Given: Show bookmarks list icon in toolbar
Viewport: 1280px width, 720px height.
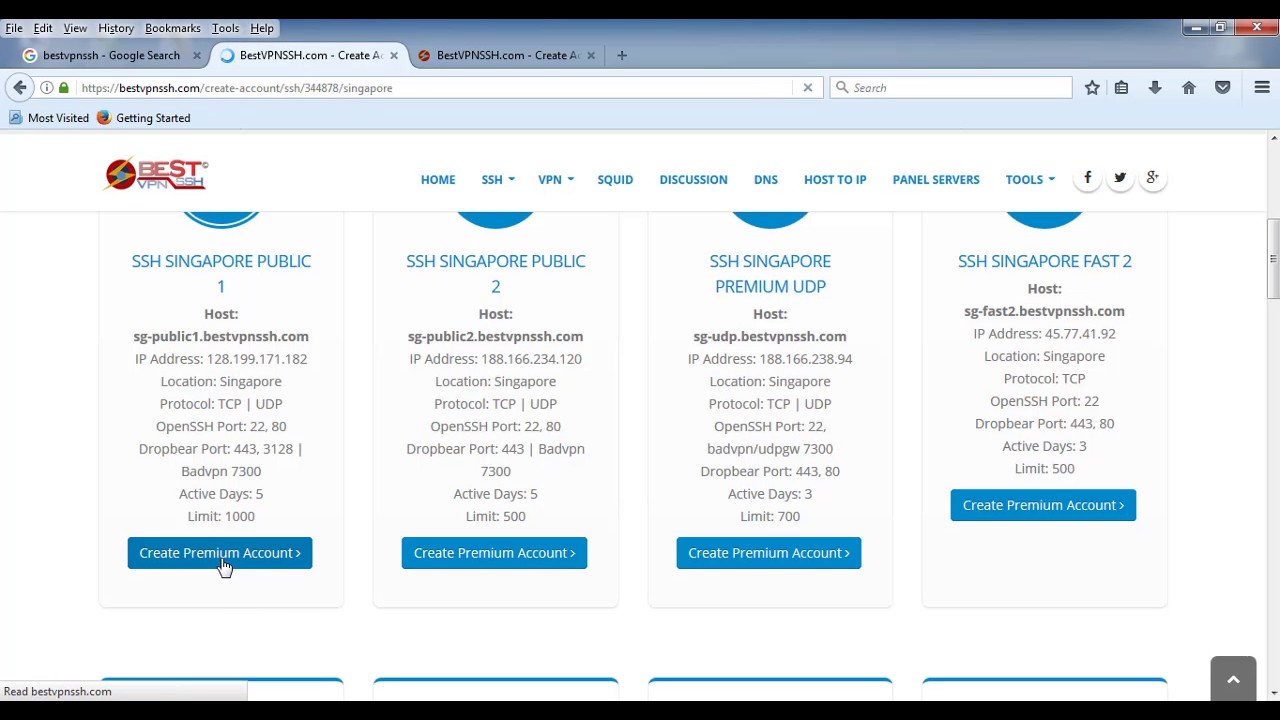Looking at the screenshot, I should point(1121,88).
